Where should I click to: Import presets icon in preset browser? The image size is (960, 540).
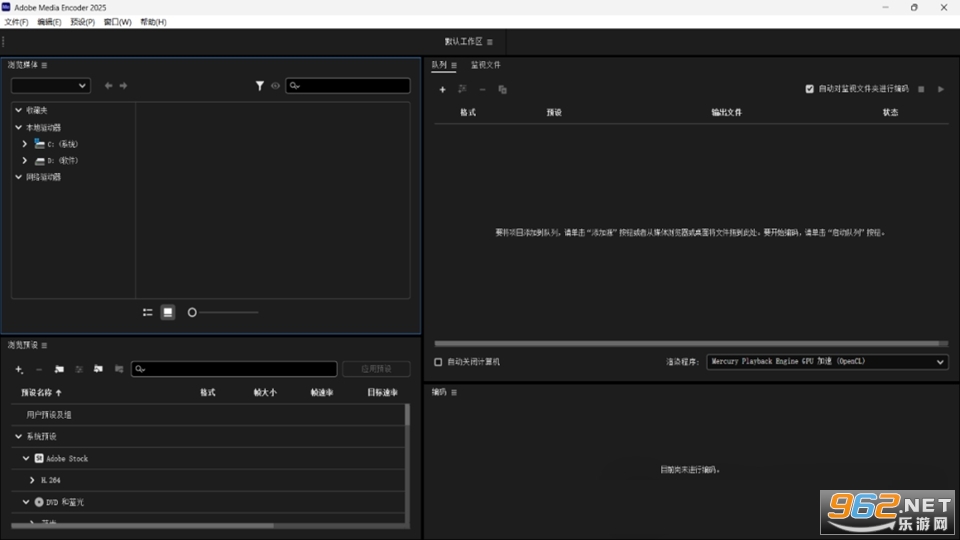coord(98,369)
